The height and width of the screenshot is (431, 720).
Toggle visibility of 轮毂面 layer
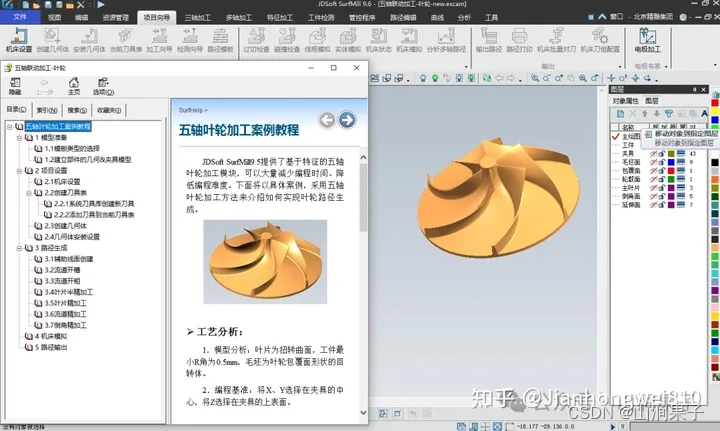[653, 179]
